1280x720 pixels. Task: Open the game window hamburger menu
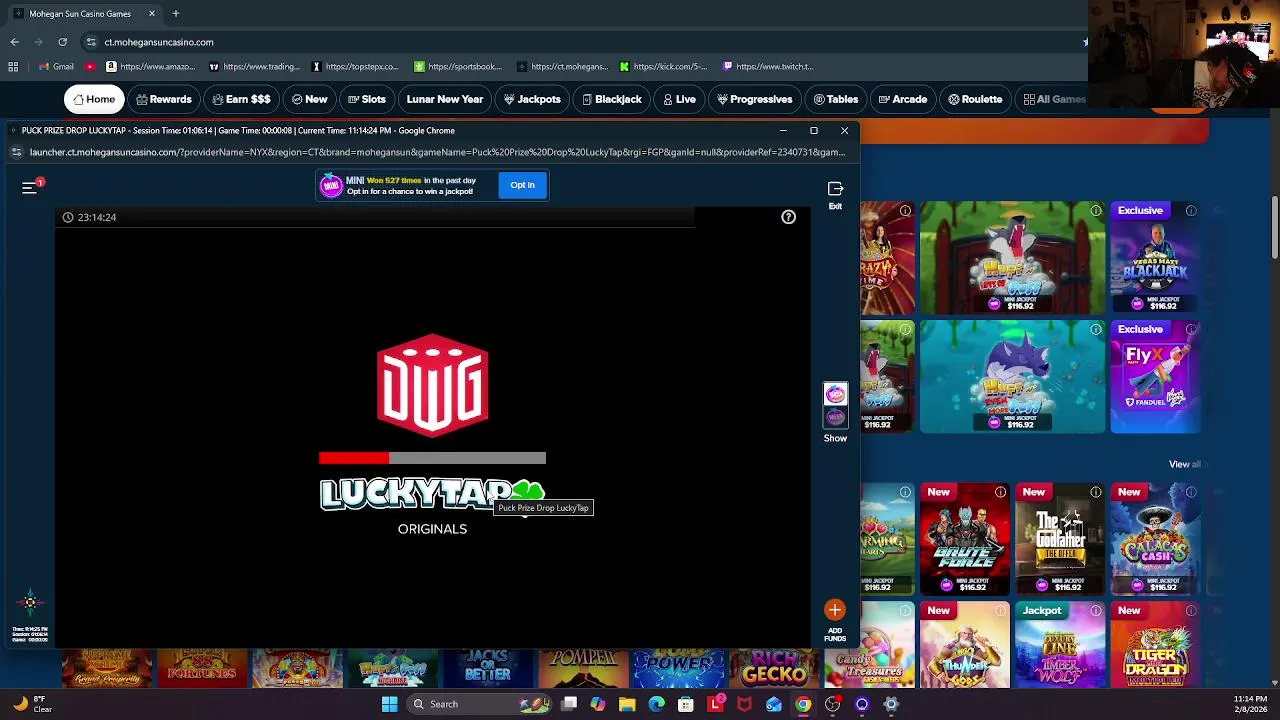tap(29, 188)
